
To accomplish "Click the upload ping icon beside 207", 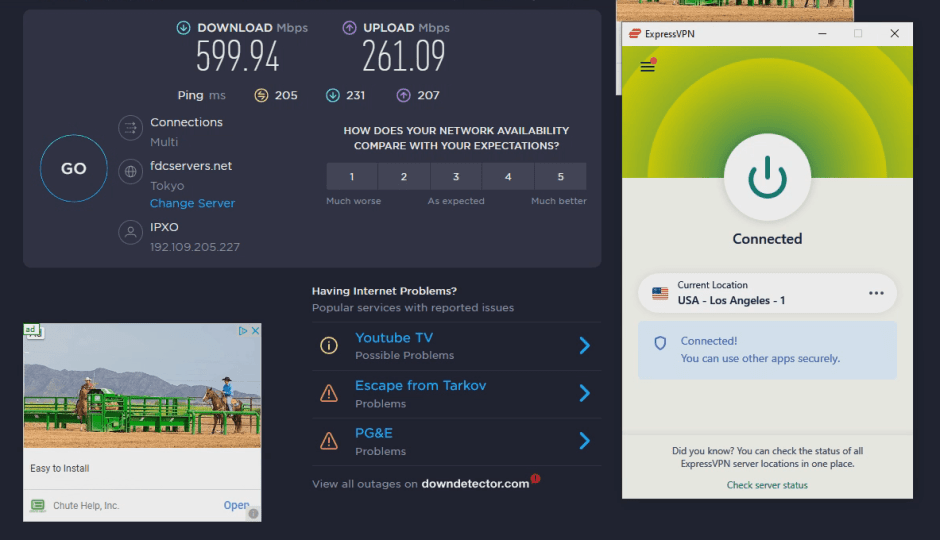I will tap(403, 95).
